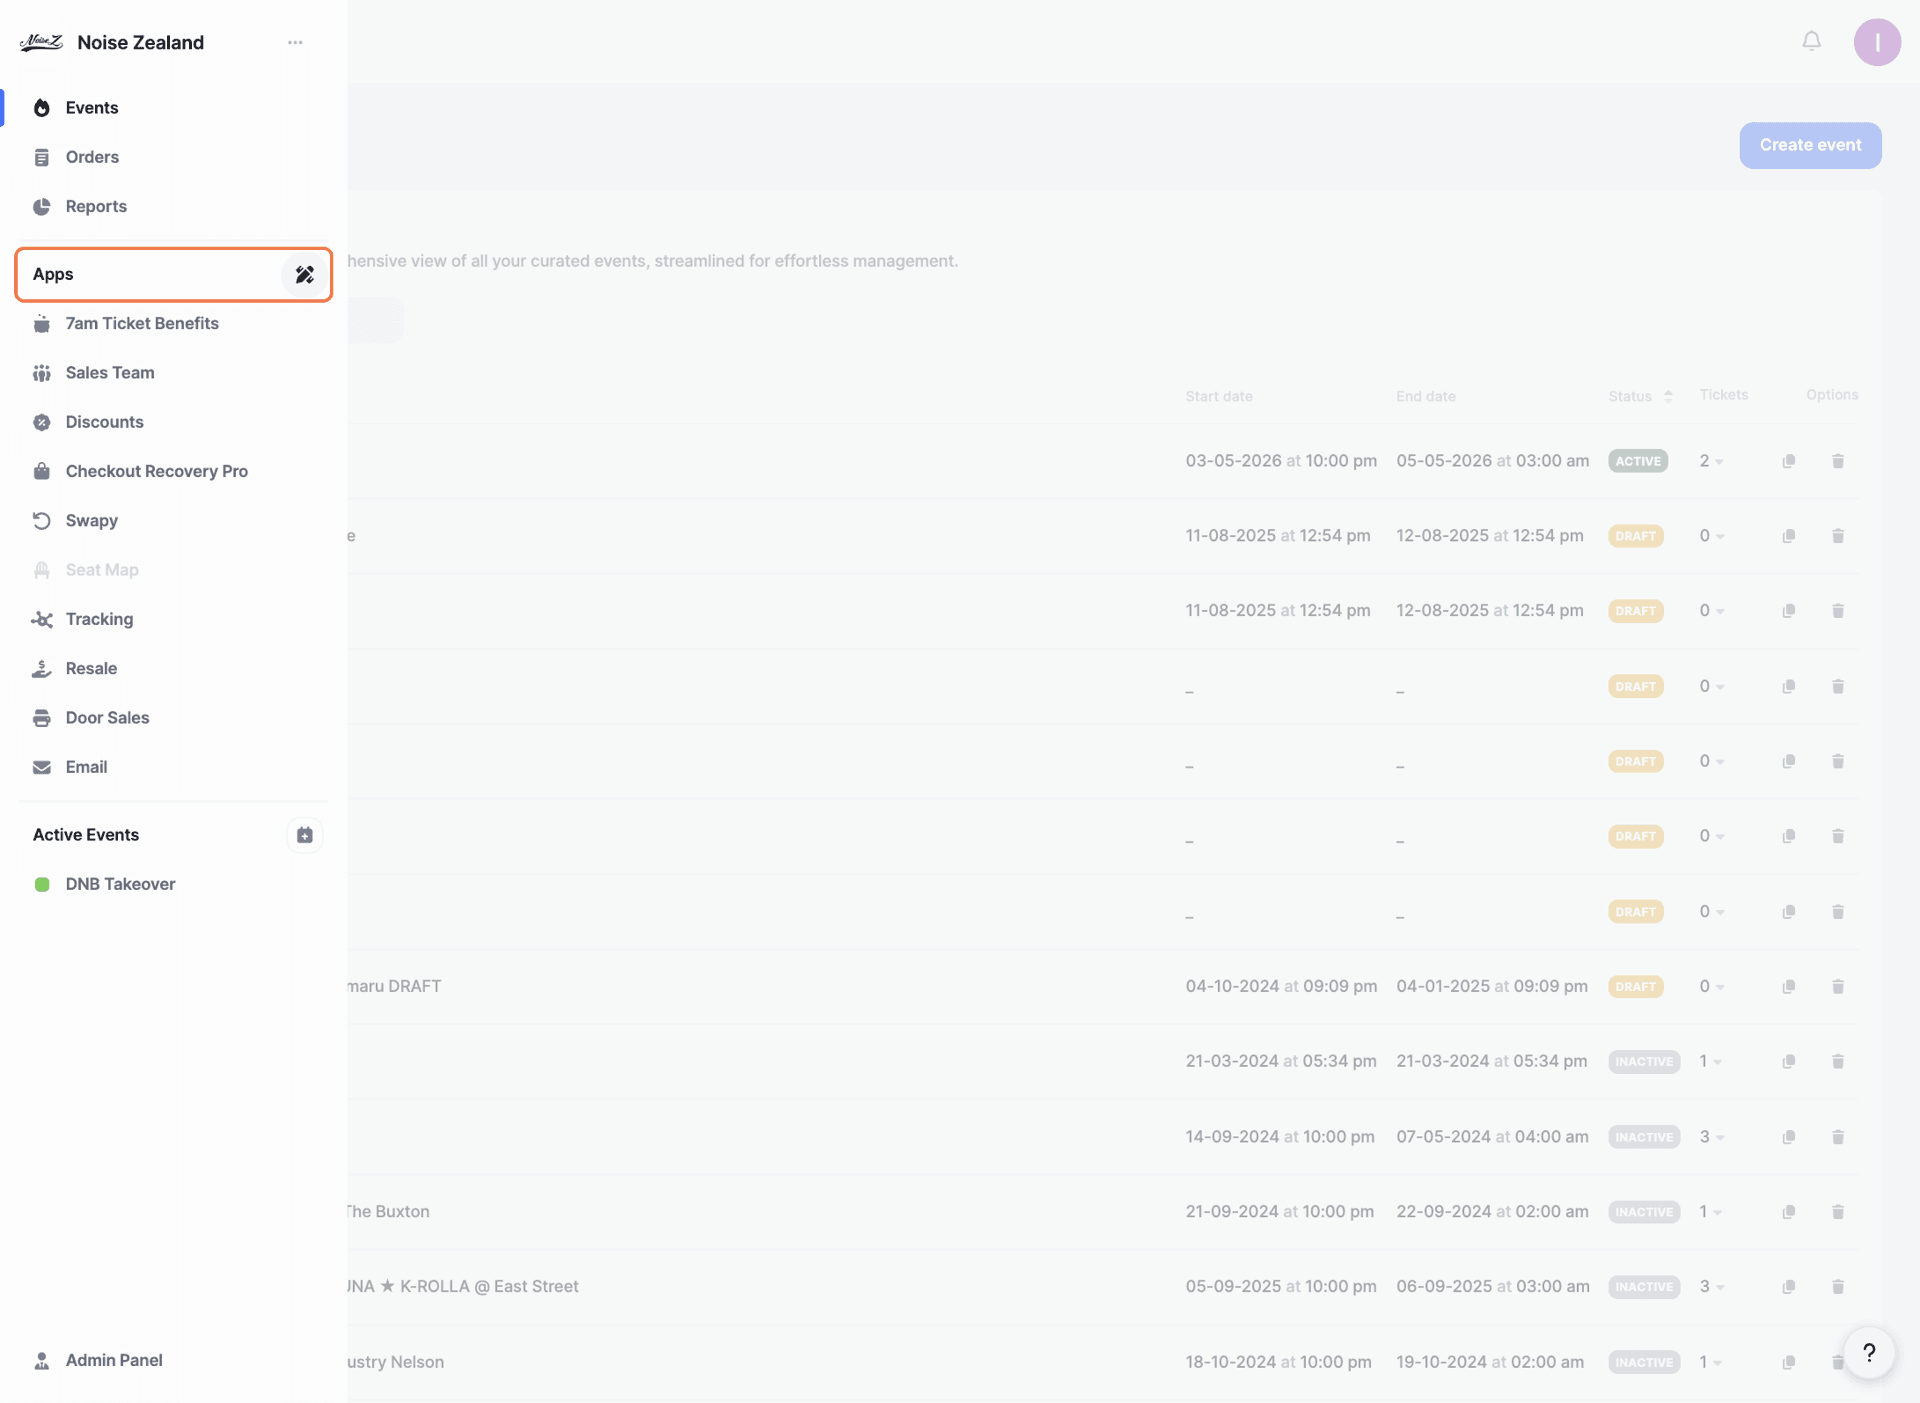The height and width of the screenshot is (1403, 1920).
Task: Open the user avatar in the top right
Action: pyautogui.click(x=1876, y=42)
